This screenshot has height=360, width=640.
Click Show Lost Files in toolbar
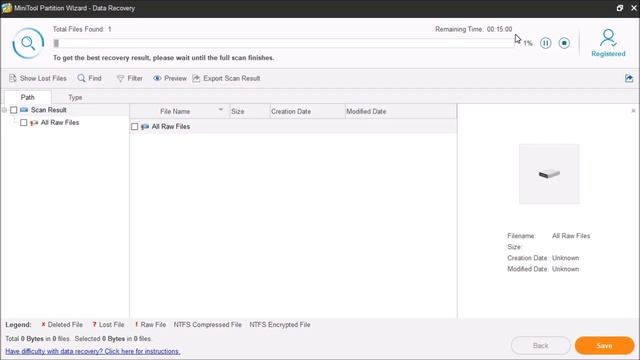pos(38,78)
